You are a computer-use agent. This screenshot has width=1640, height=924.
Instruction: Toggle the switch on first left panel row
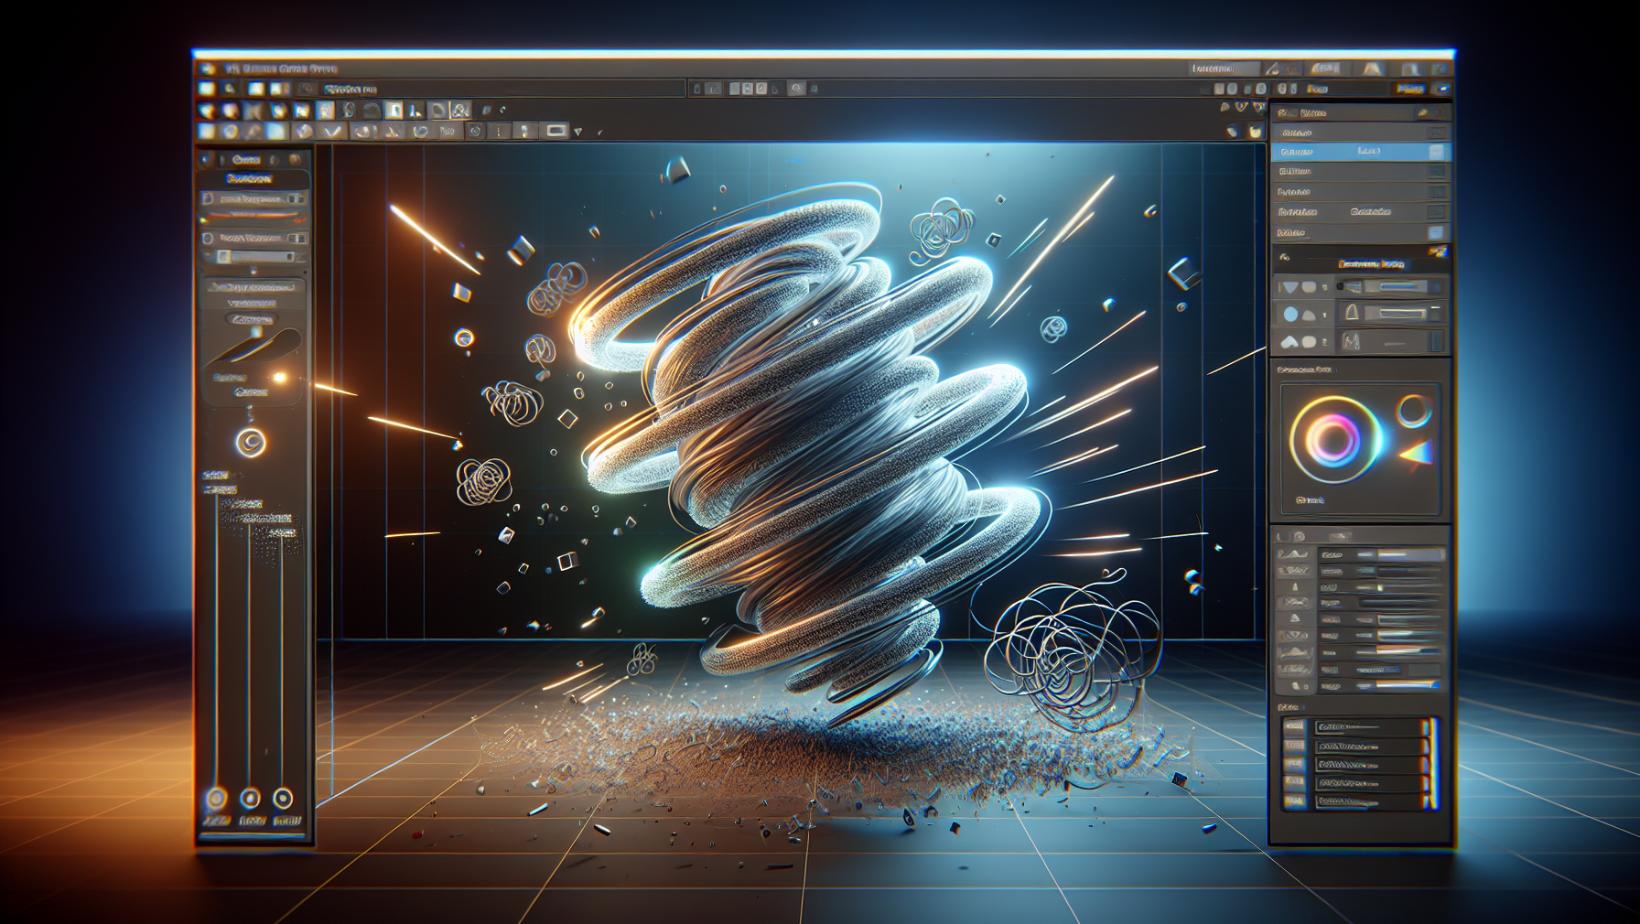pos(295,199)
